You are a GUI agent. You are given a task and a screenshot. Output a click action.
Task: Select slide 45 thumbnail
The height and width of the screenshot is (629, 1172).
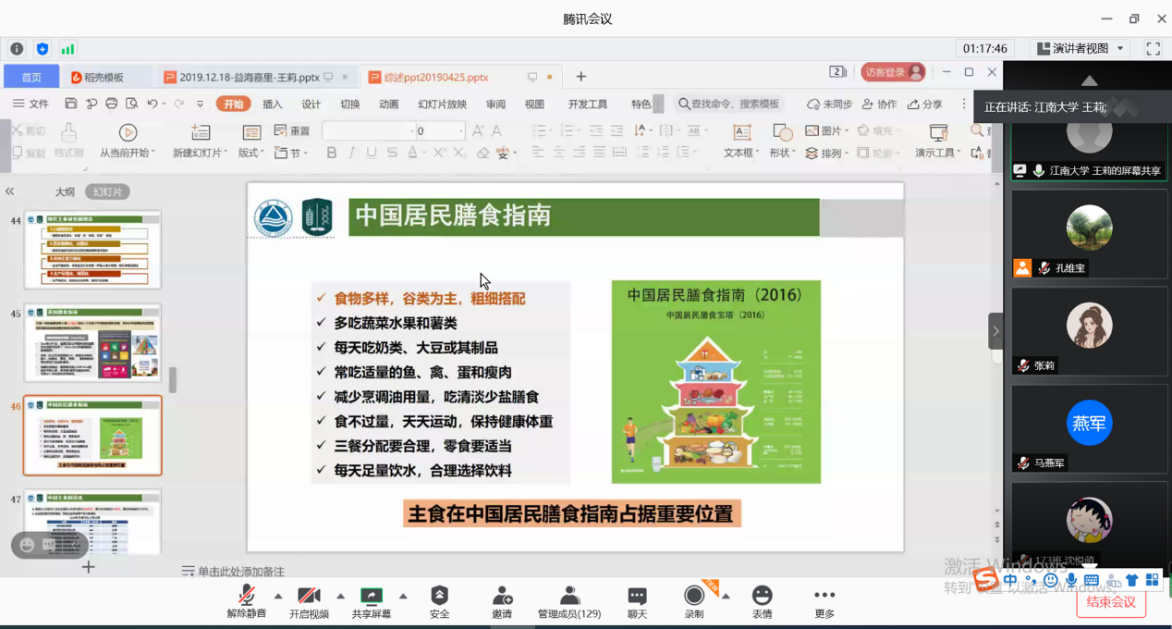[92, 342]
